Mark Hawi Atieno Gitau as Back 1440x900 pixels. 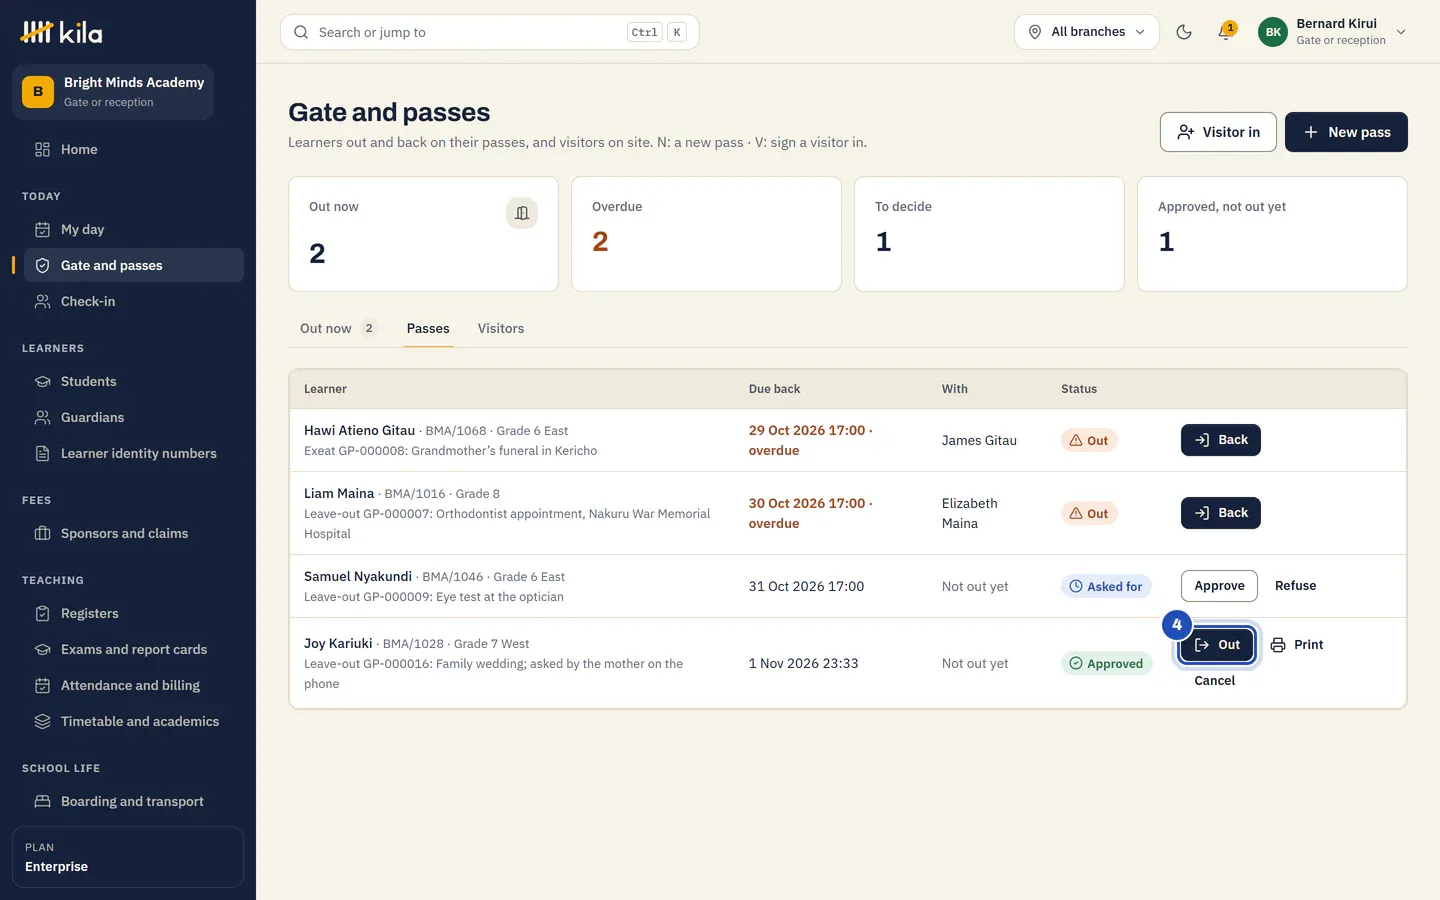[1221, 440]
